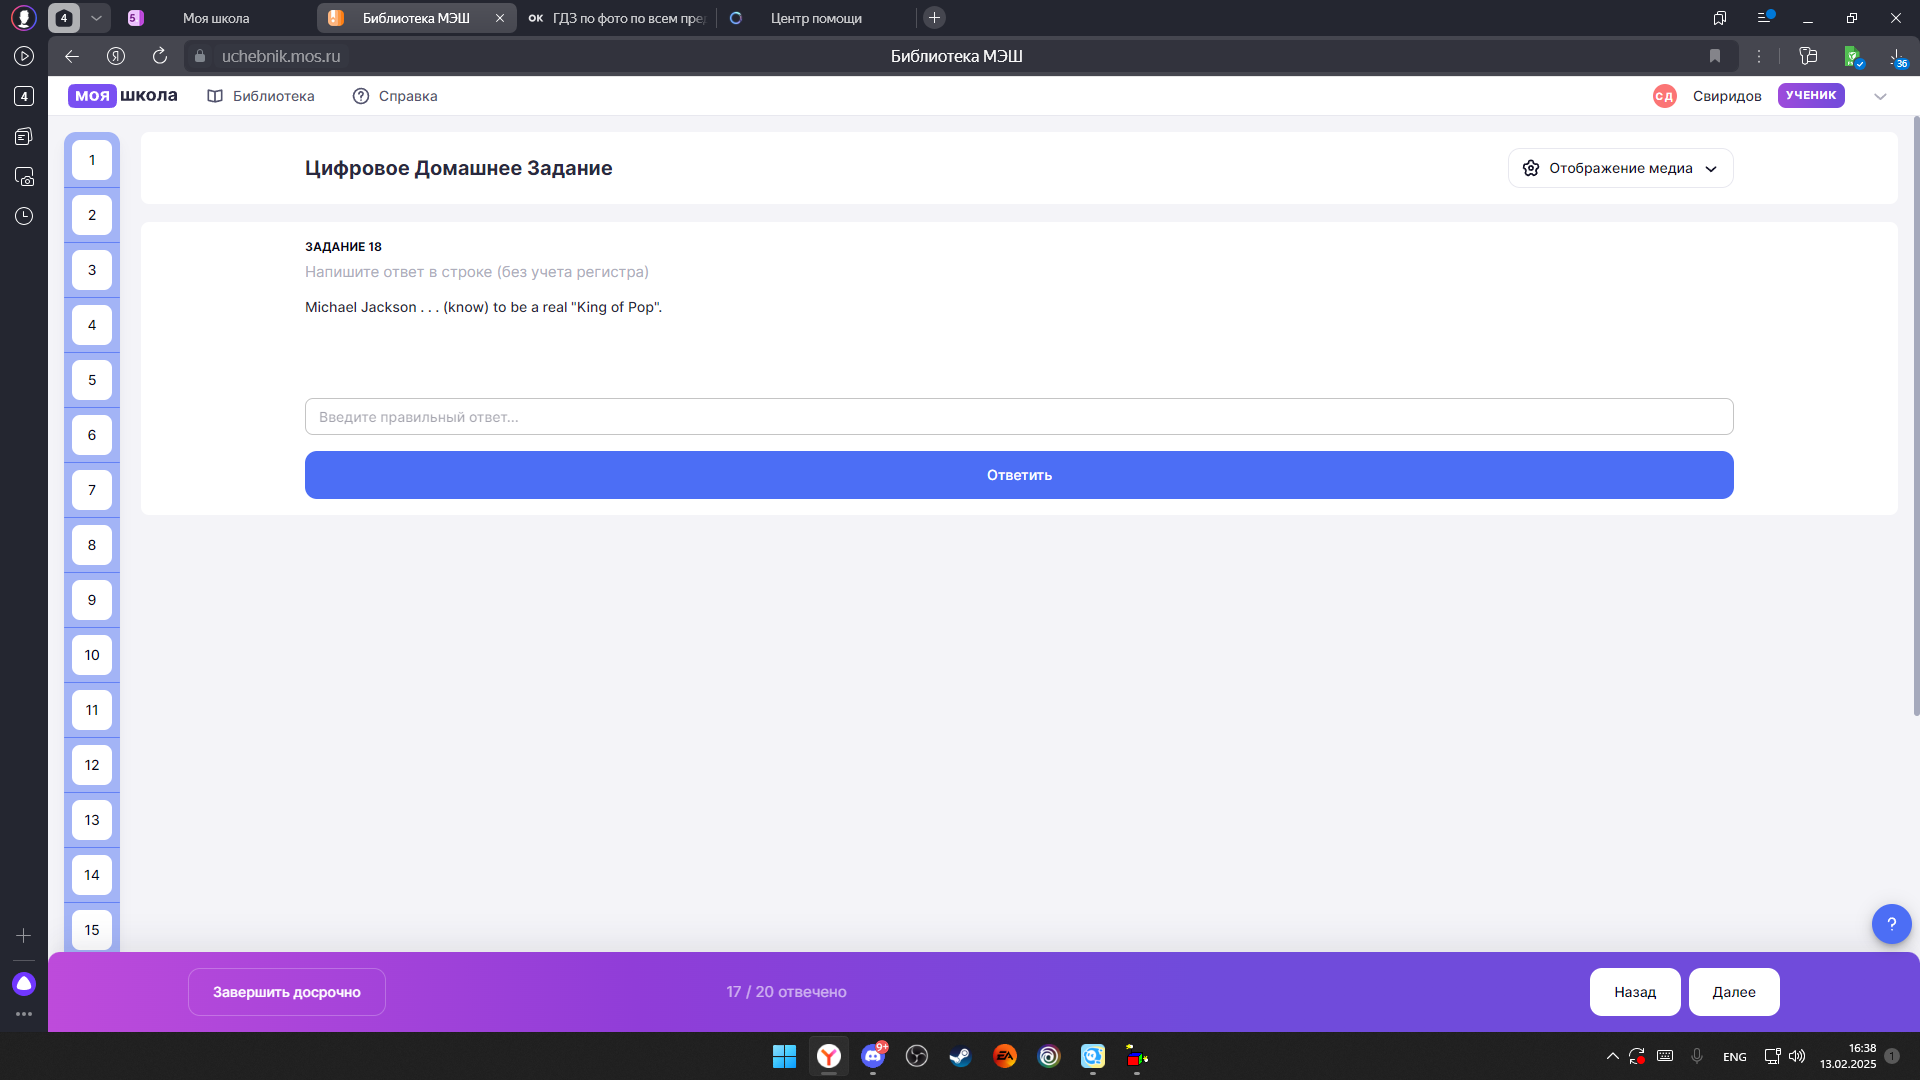Open the history clock icon in sidebar

[24, 216]
